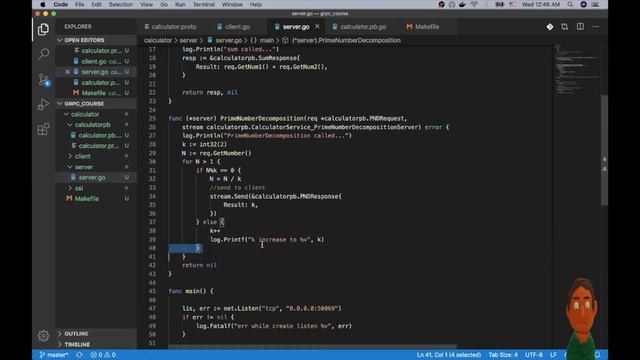The width and height of the screenshot is (640, 360).
Task: Click the server.go breadcrumb segment
Action: click(224, 40)
